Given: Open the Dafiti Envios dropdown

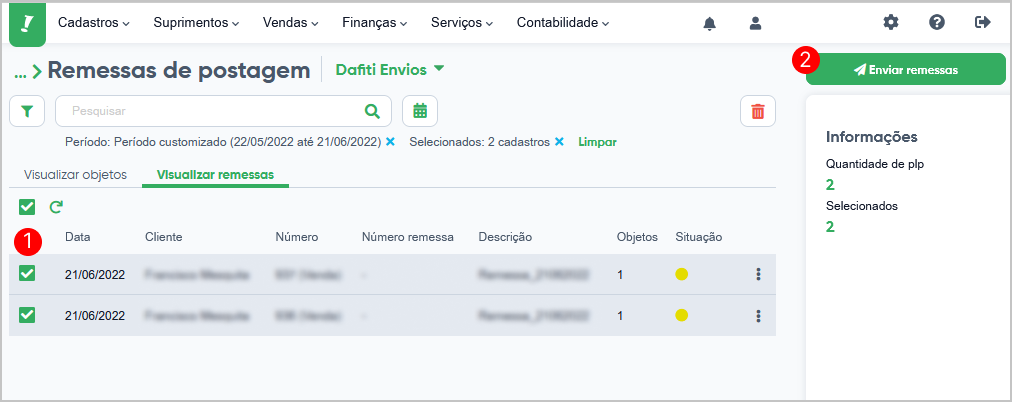Looking at the screenshot, I should pos(390,70).
